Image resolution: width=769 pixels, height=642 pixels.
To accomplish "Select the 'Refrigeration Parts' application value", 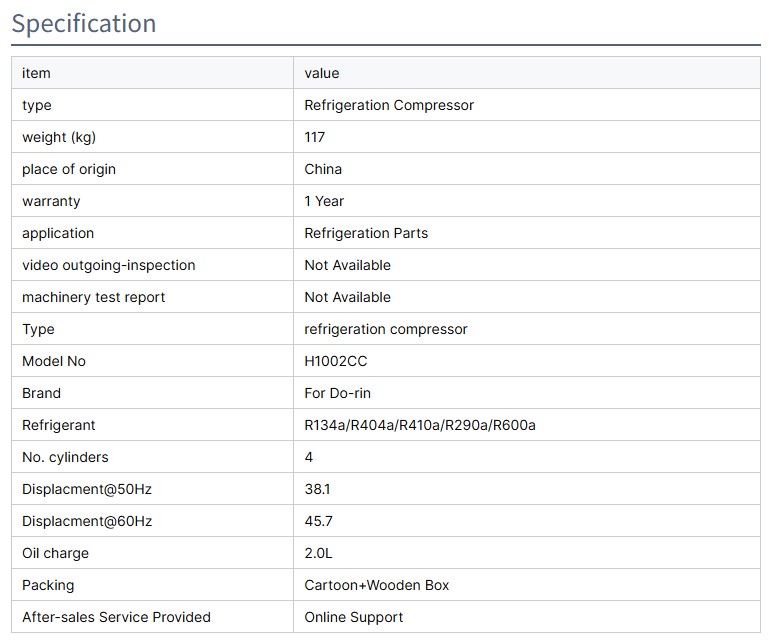I will click(366, 233).
